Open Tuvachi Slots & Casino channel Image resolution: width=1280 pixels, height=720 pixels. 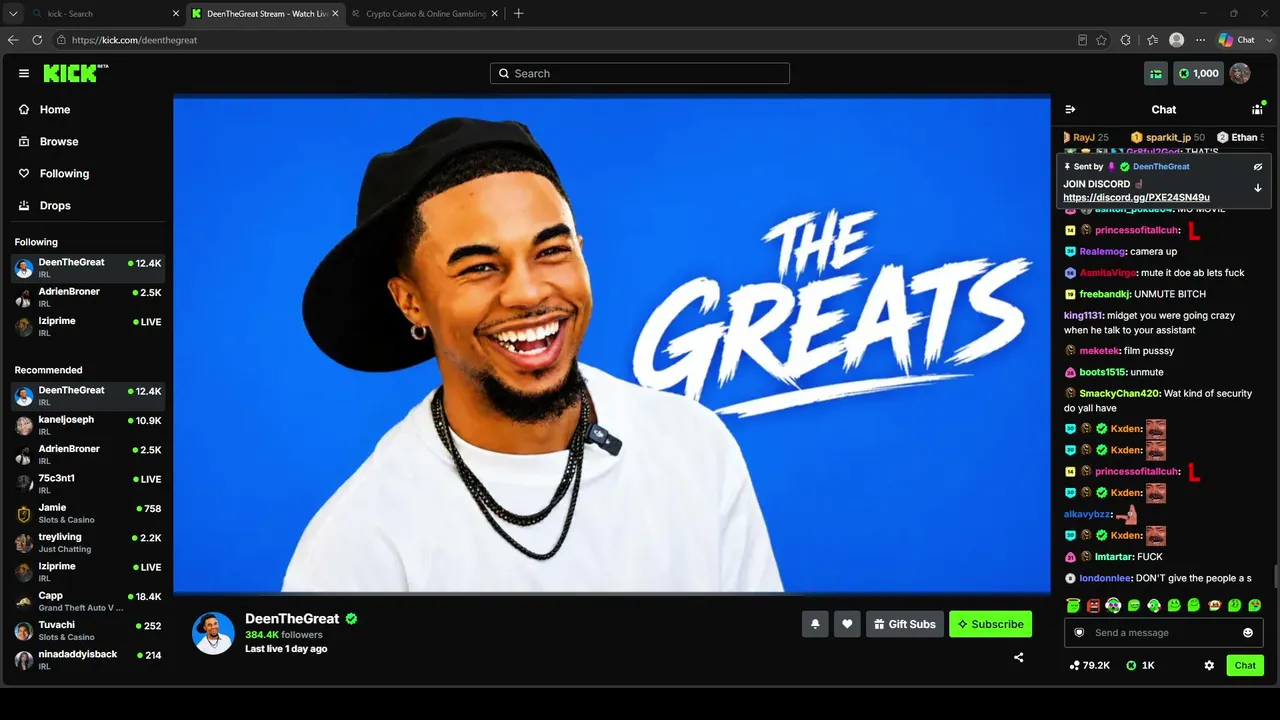pyautogui.click(x=88, y=631)
